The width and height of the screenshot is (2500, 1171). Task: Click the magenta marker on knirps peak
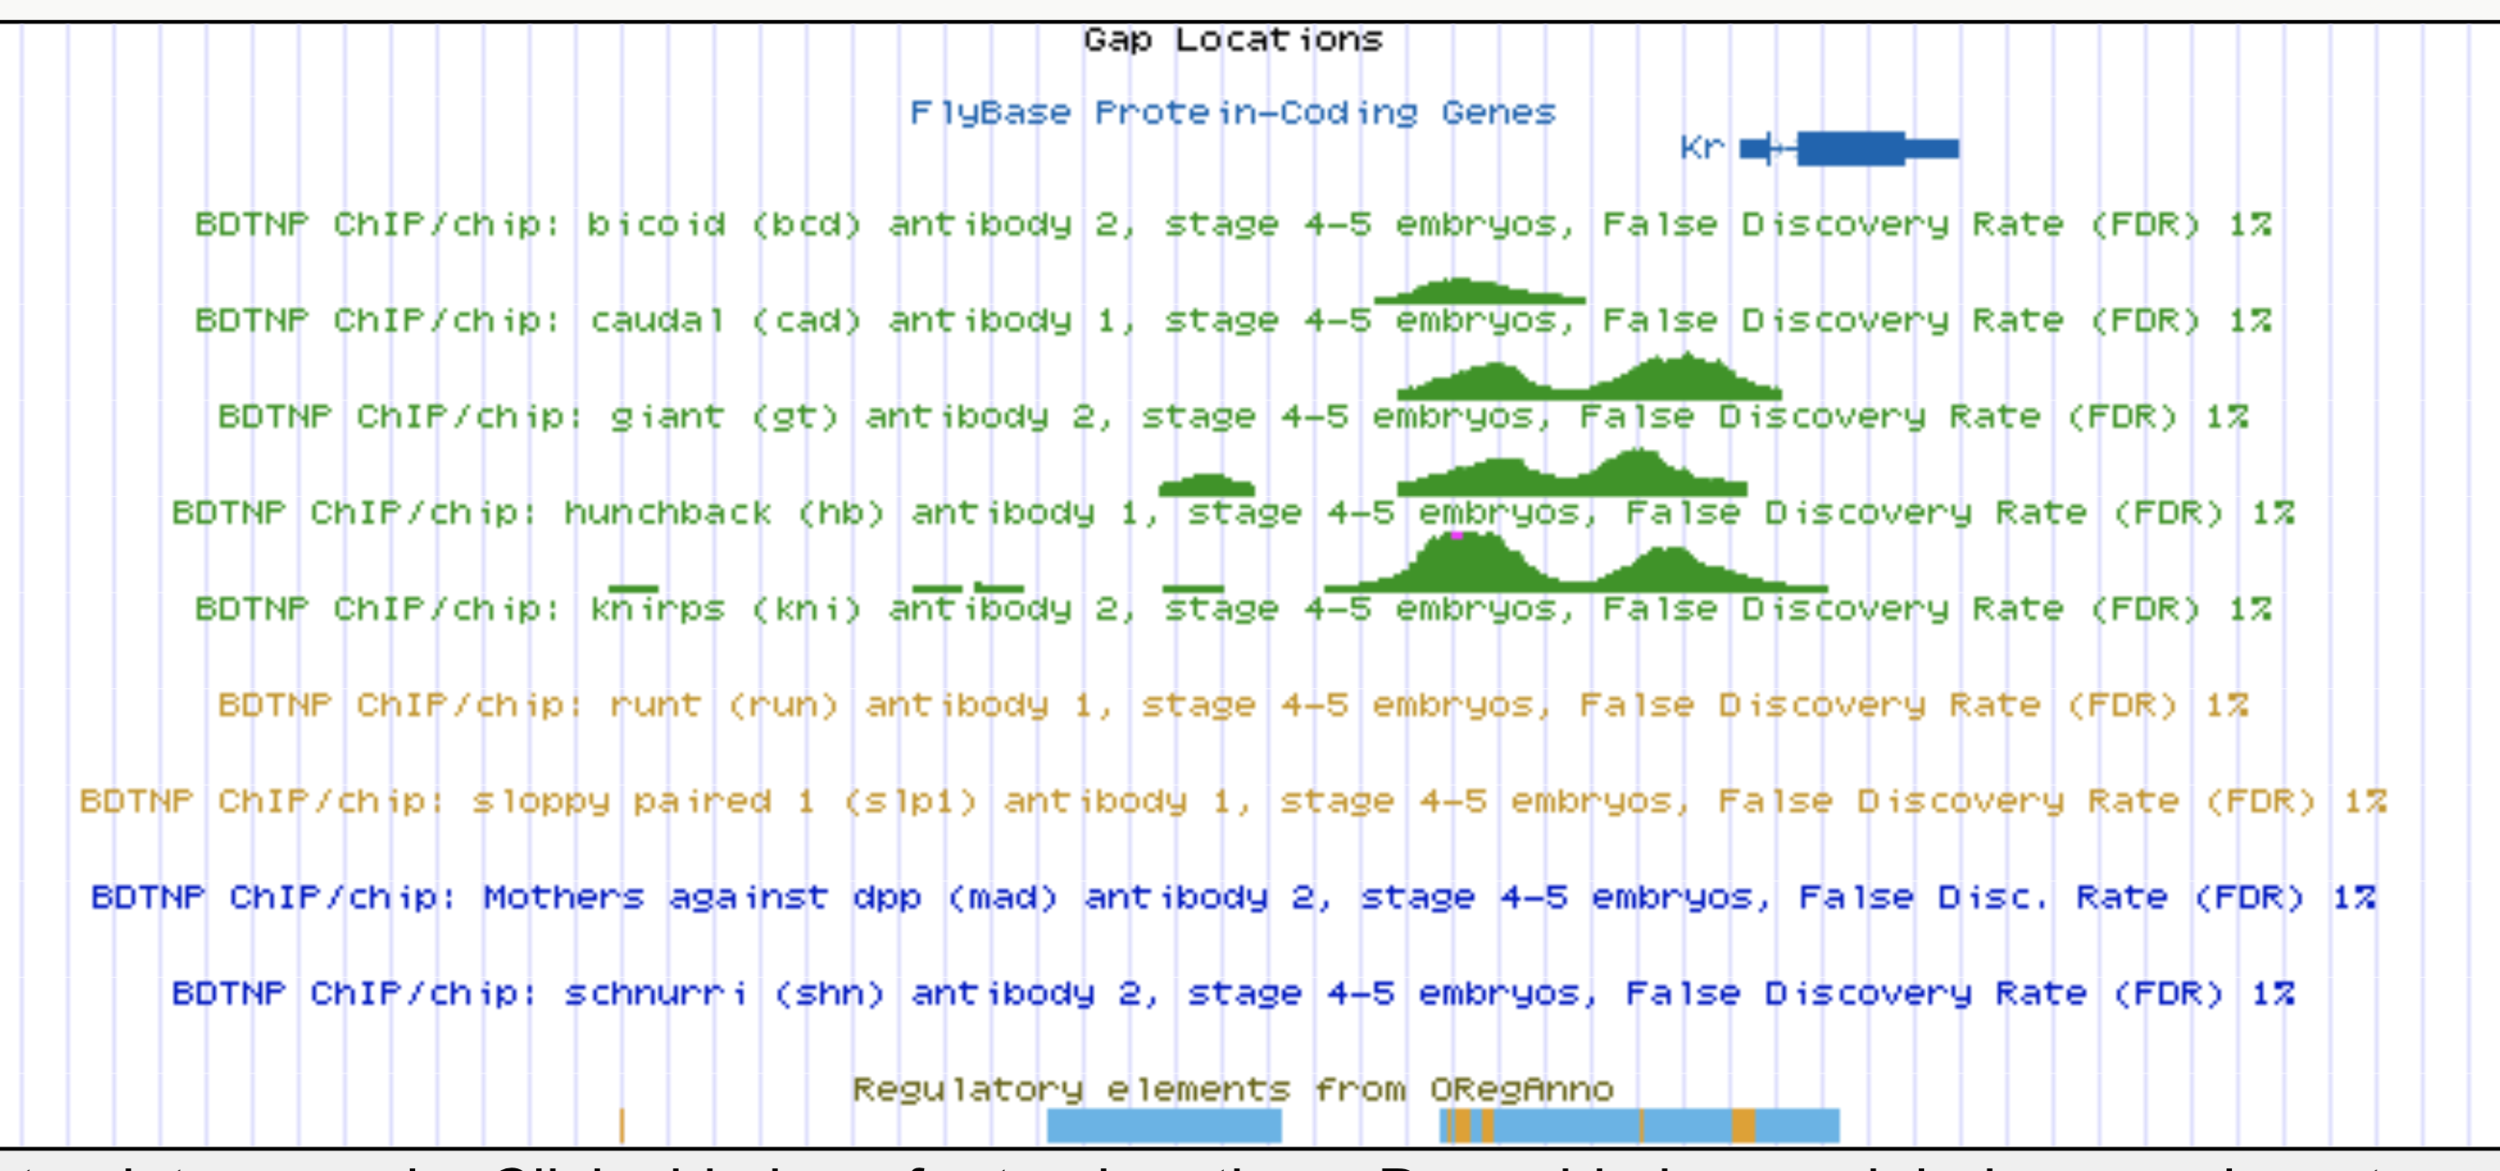click(1457, 536)
